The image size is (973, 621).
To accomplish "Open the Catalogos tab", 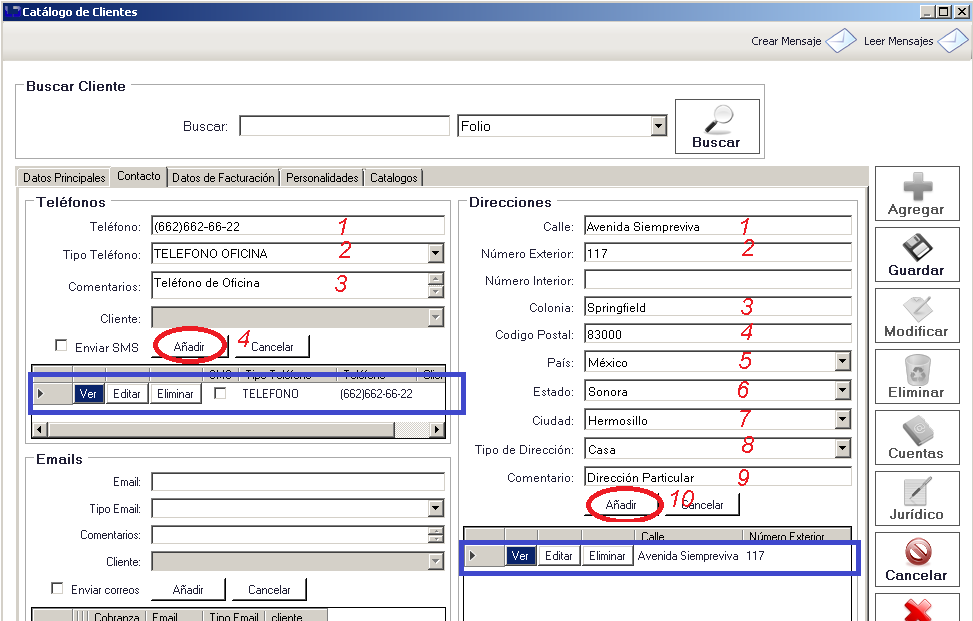I will pyautogui.click(x=394, y=177).
